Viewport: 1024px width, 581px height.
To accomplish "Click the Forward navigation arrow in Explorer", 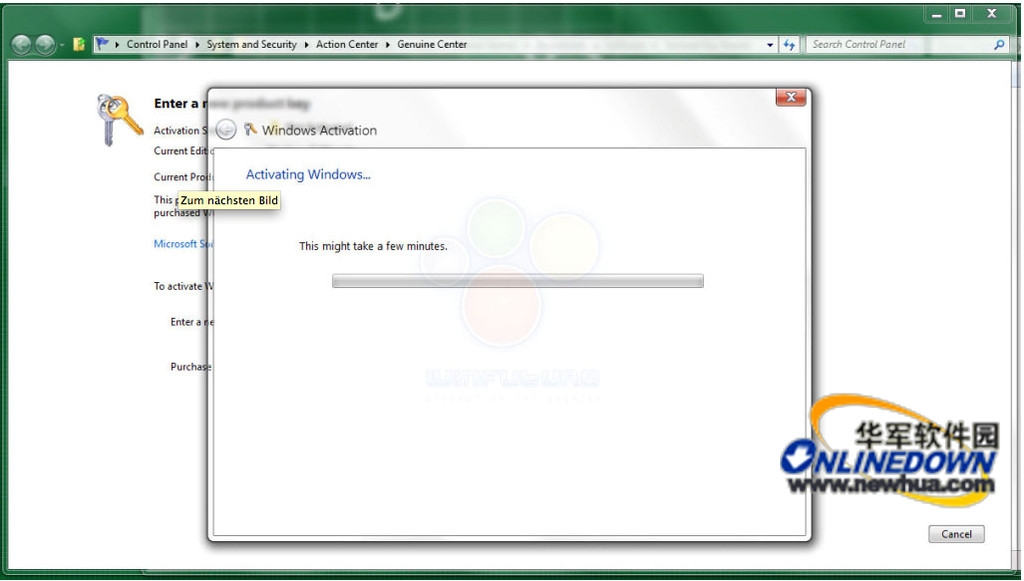I will point(44,44).
